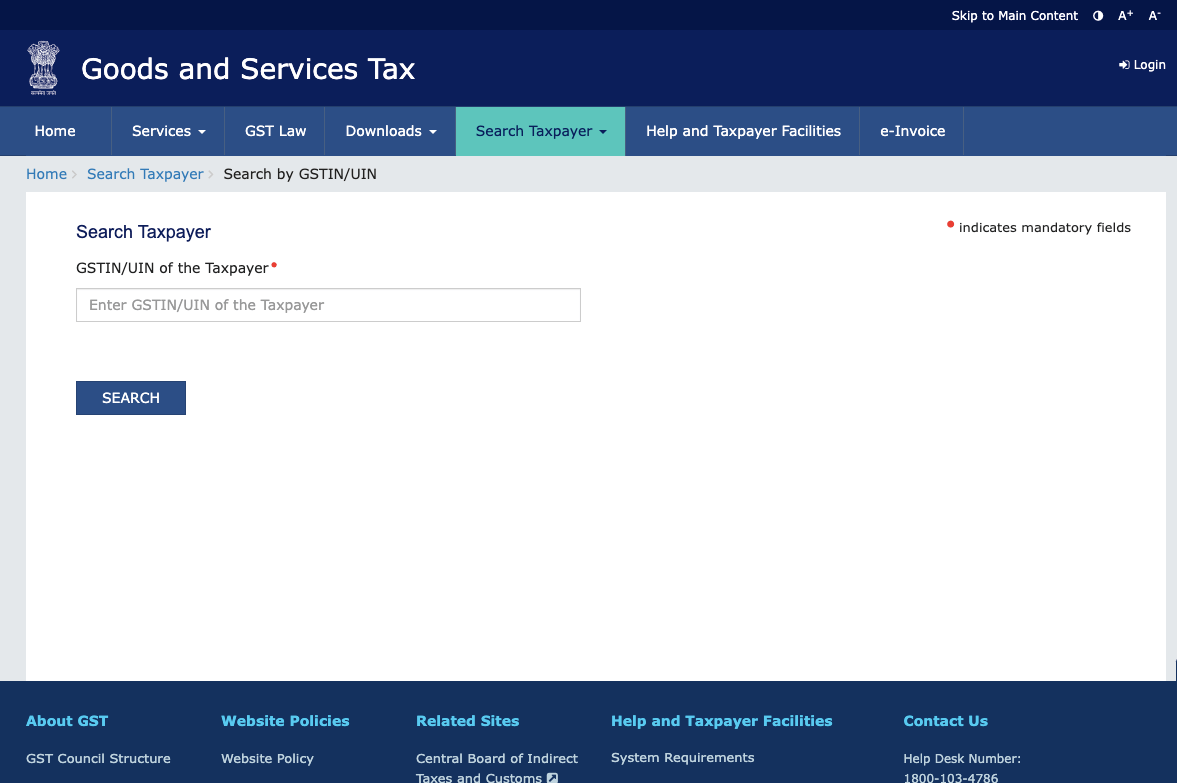This screenshot has height=783, width=1177.
Task: Click the Search Taxpayer page heading
Action: tap(143, 232)
